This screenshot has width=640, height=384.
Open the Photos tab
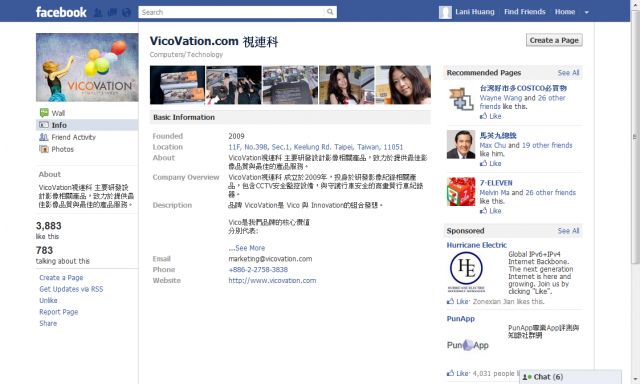[x=62, y=149]
